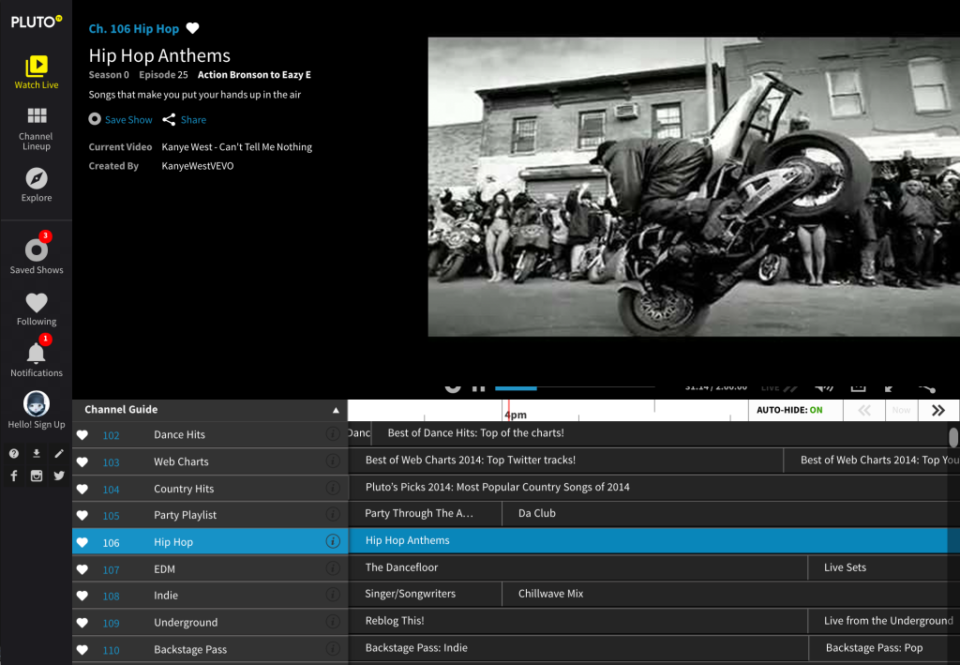
Task: Toggle heart for channel 107 EDM
Action: coord(82,569)
